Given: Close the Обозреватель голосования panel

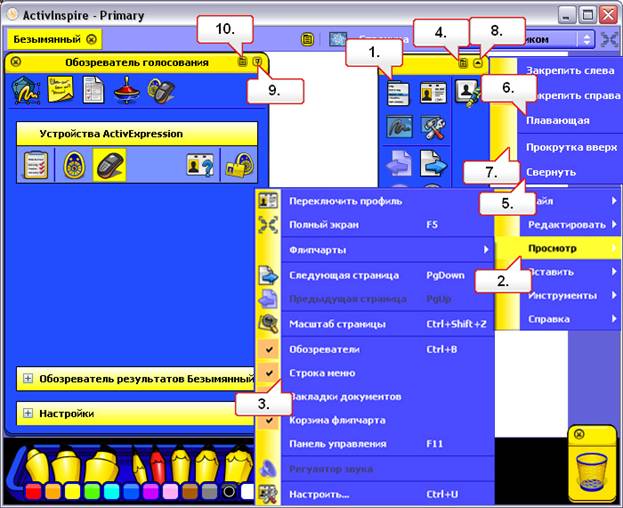Looking at the screenshot, I should (16, 62).
